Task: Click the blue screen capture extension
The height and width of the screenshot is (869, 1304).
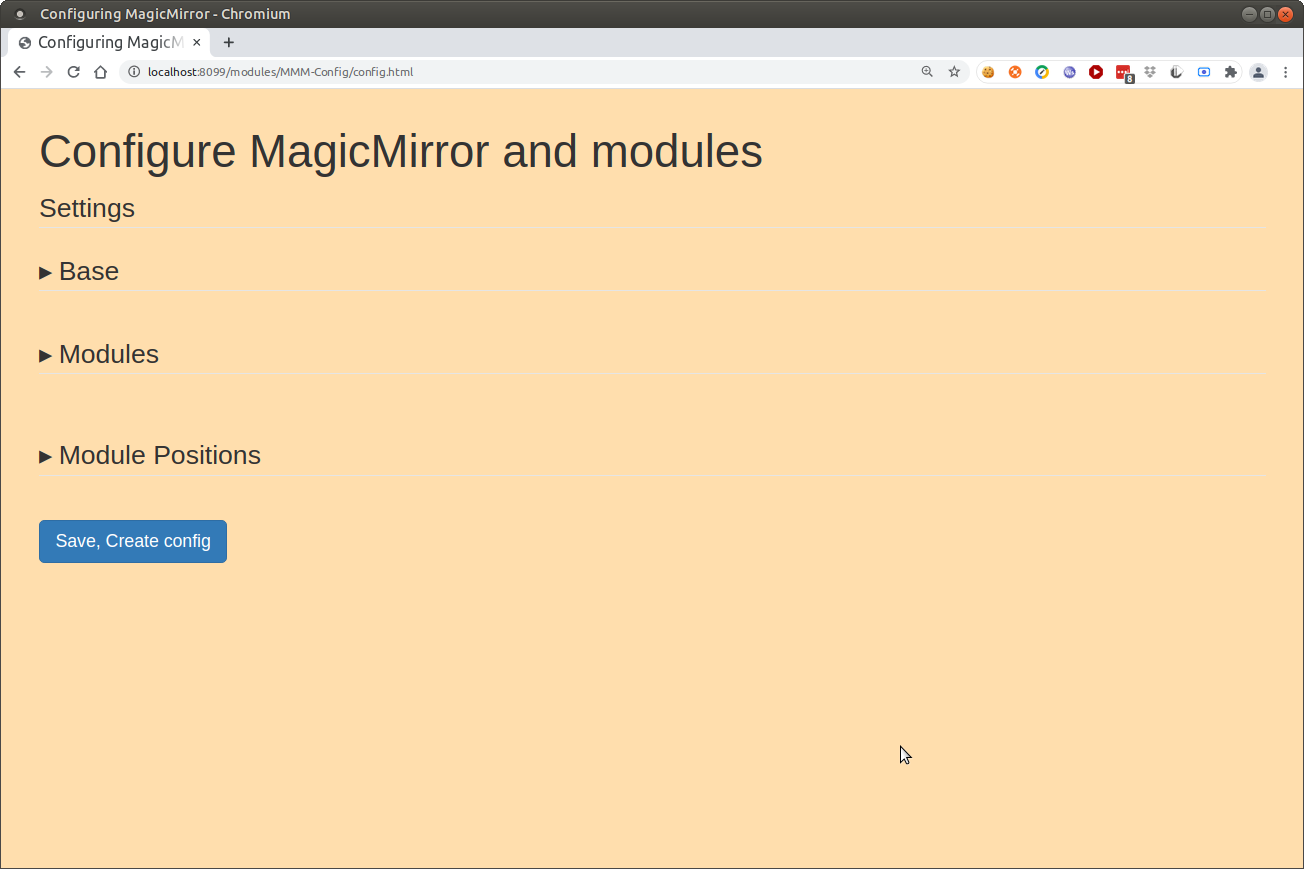Action: pos(1204,72)
